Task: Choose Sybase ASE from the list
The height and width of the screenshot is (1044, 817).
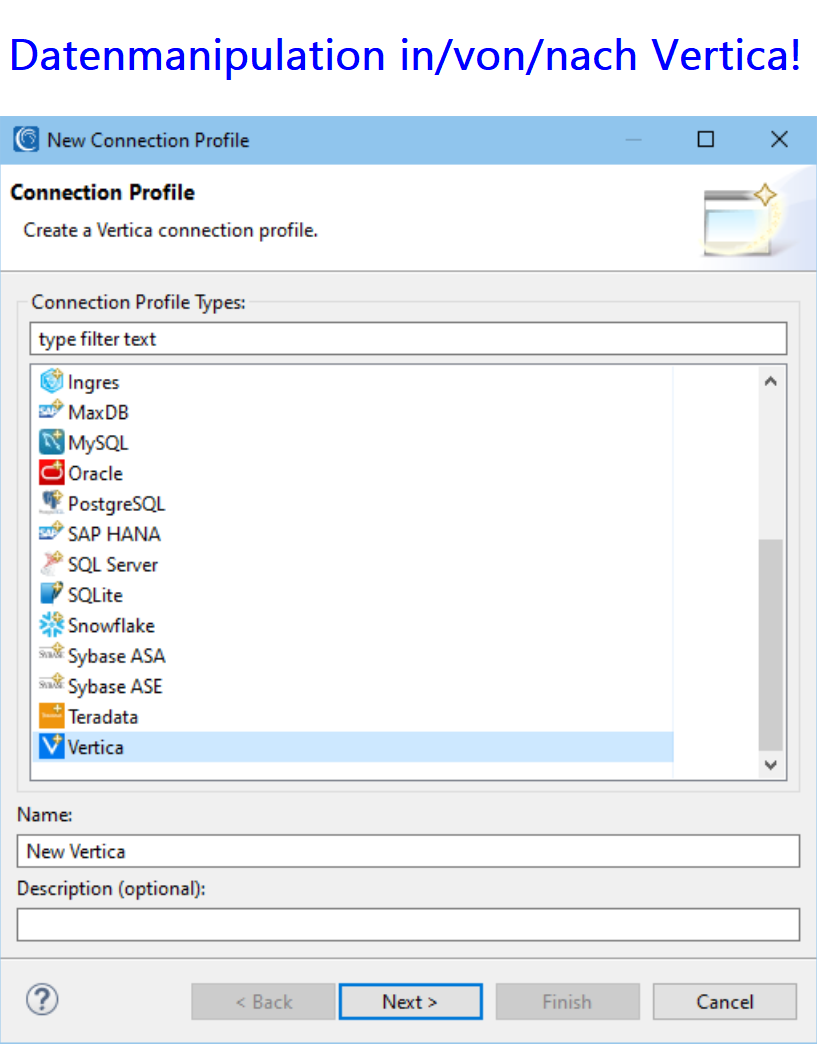Action: (x=115, y=686)
